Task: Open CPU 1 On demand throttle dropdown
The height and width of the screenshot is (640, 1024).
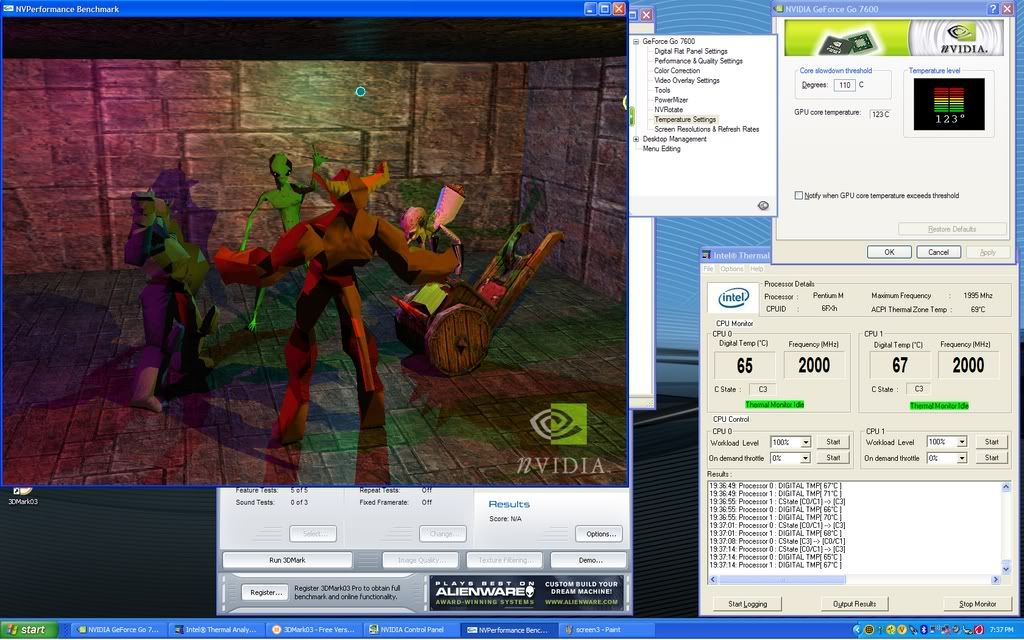Action: click(963, 458)
